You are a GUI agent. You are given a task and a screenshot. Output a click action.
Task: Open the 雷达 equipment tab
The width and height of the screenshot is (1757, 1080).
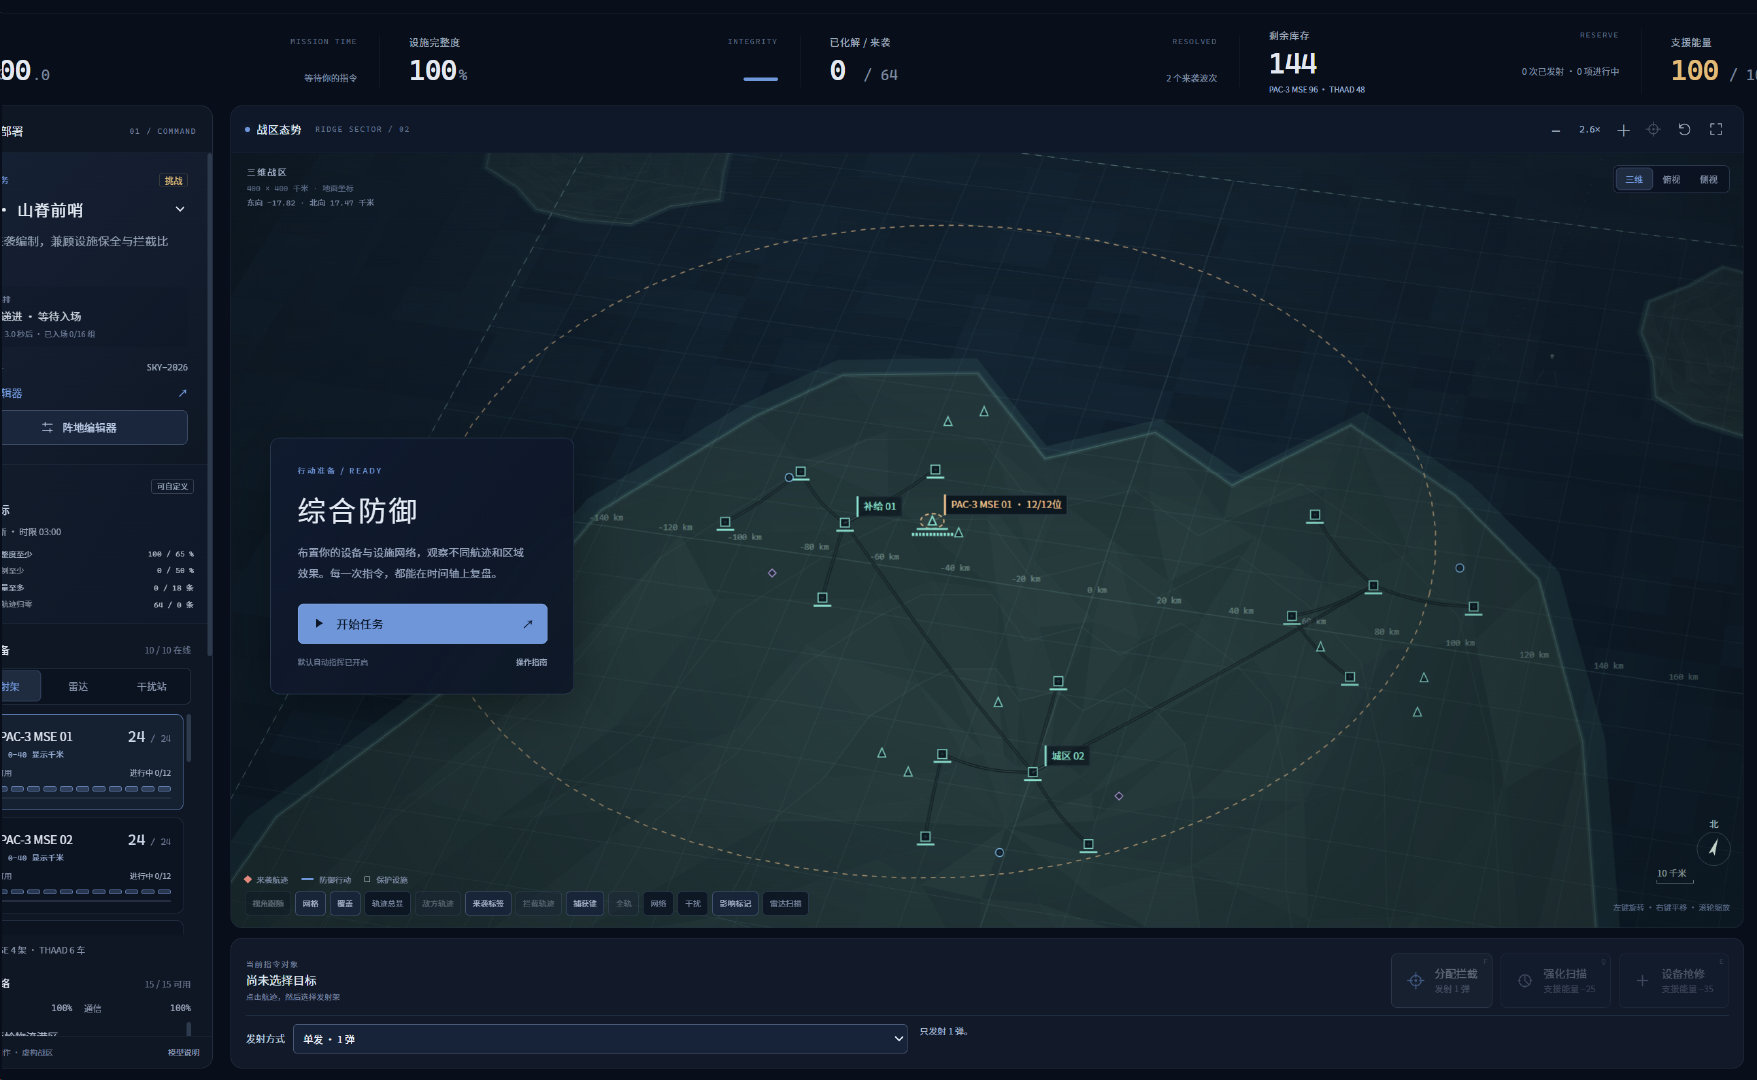click(78, 687)
